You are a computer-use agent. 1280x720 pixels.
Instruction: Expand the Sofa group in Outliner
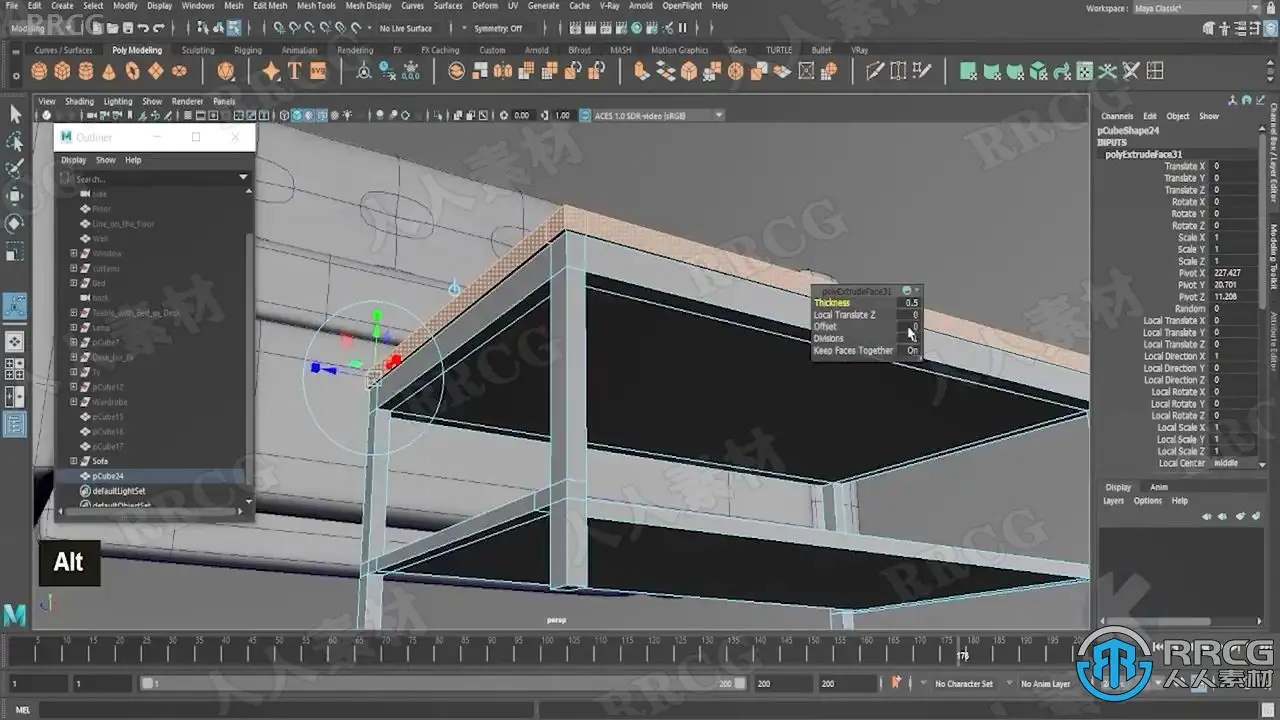(74, 461)
